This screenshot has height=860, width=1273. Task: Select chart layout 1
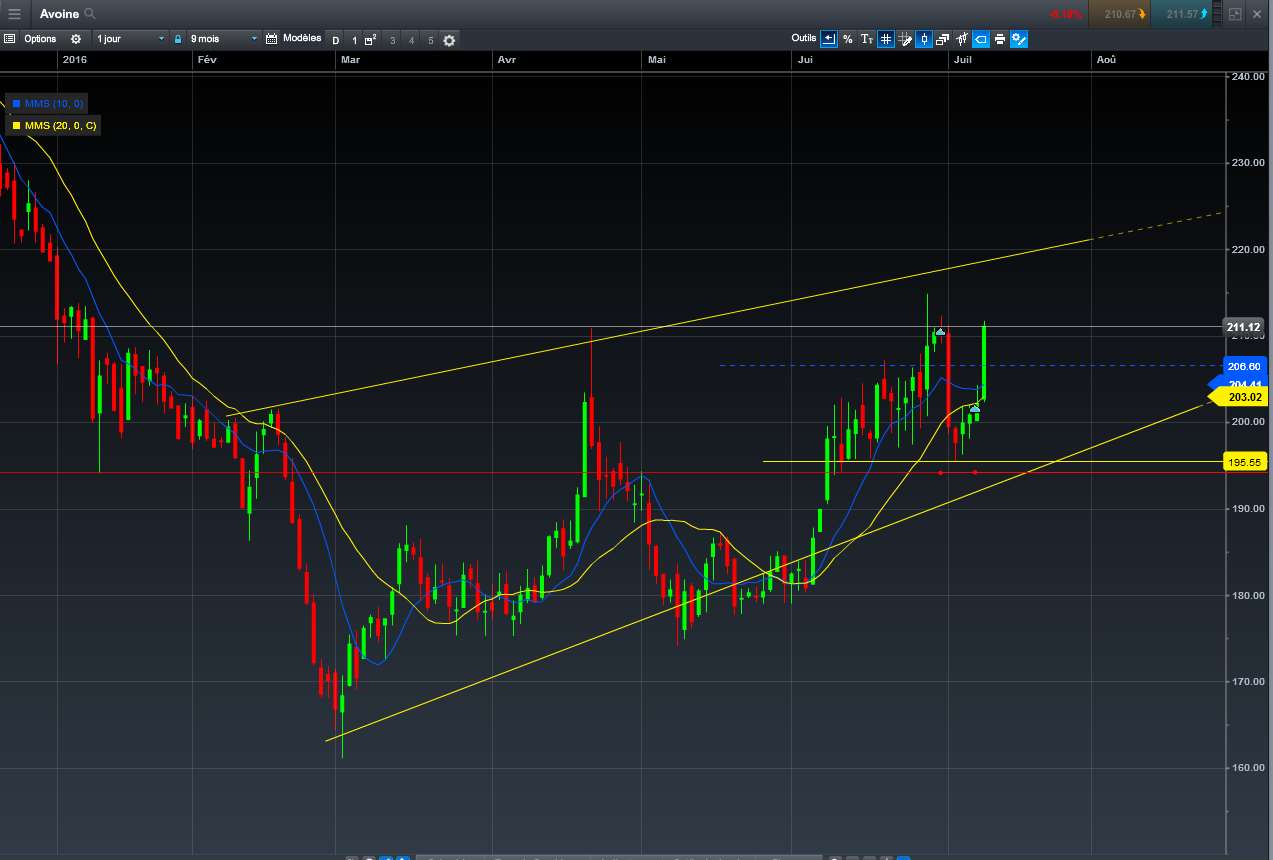tap(354, 40)
